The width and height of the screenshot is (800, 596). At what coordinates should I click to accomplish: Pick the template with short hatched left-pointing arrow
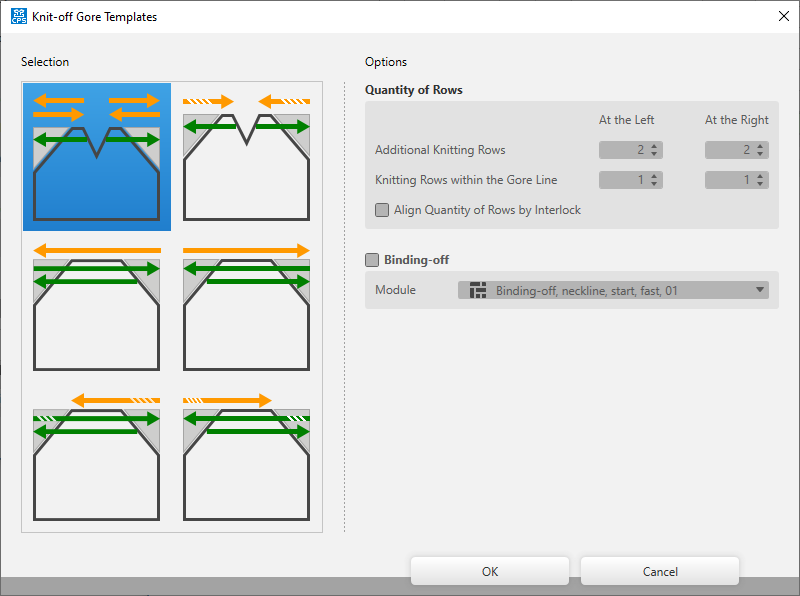[96, 455]
